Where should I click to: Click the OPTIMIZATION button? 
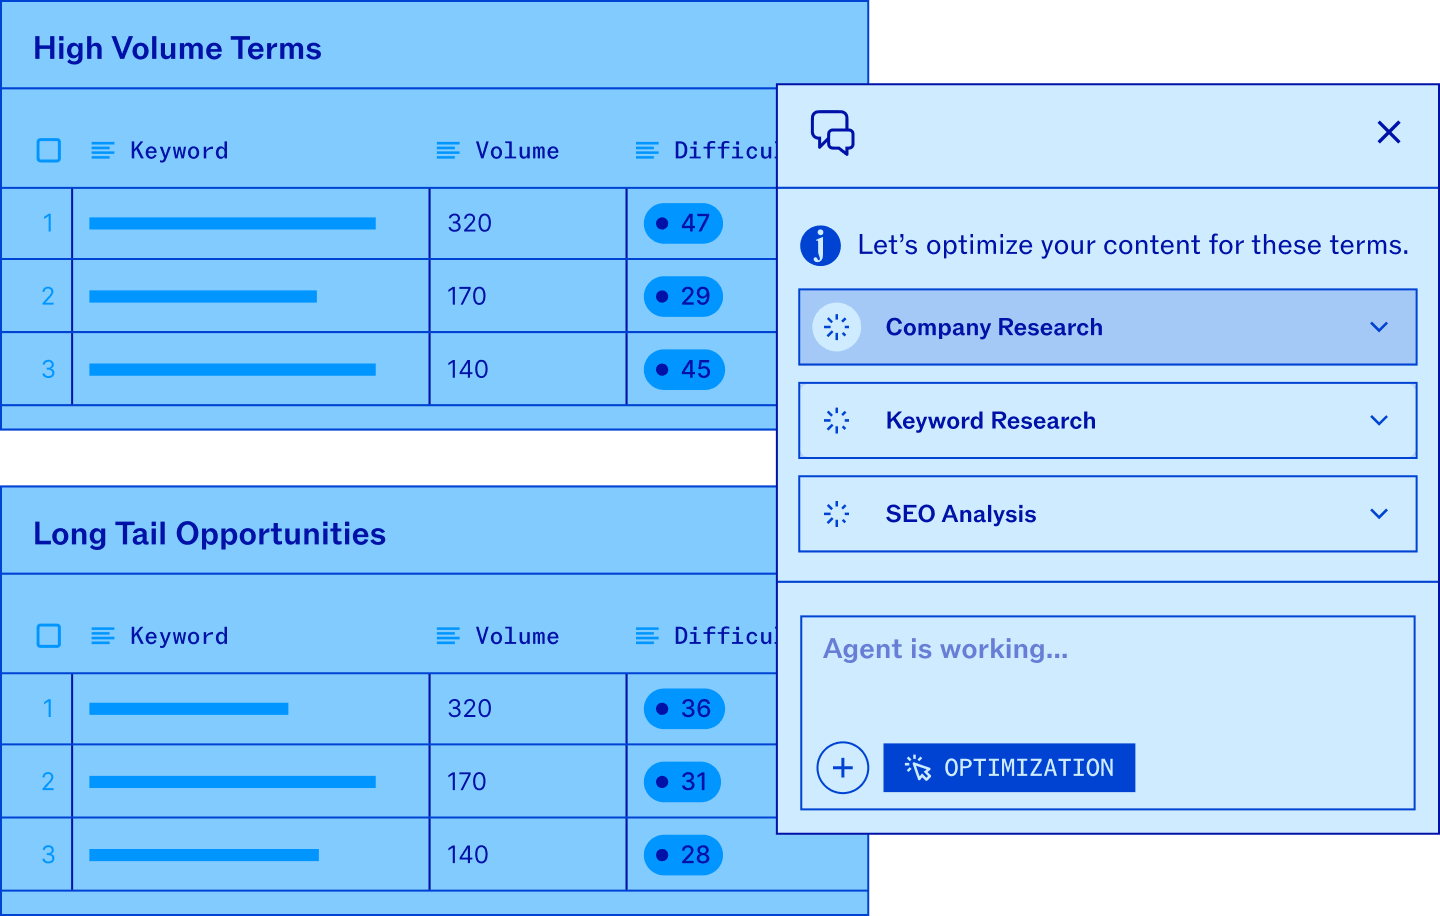1009,768
